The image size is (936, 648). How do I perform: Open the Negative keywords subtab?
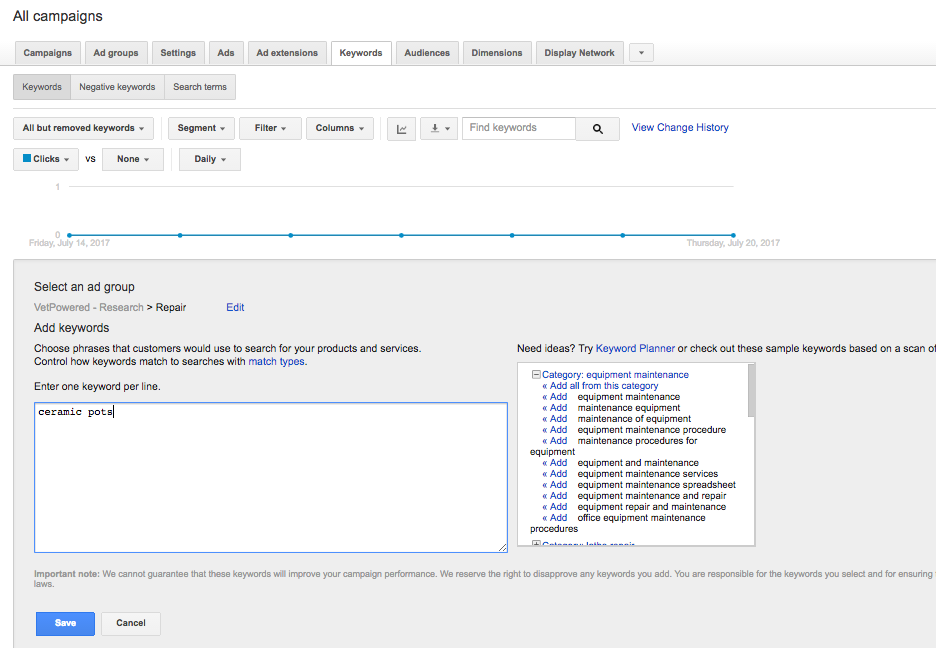point(117,87)
